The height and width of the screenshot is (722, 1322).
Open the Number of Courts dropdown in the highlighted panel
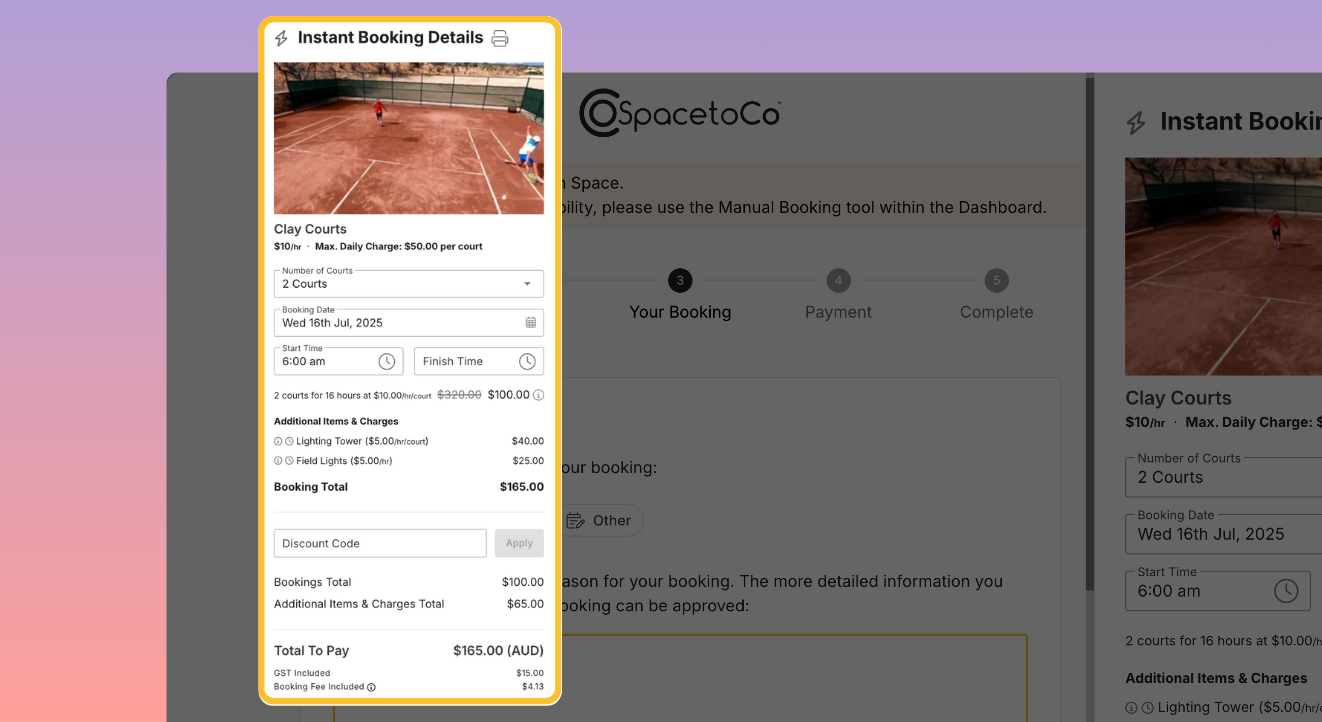(x=409, y=284)
